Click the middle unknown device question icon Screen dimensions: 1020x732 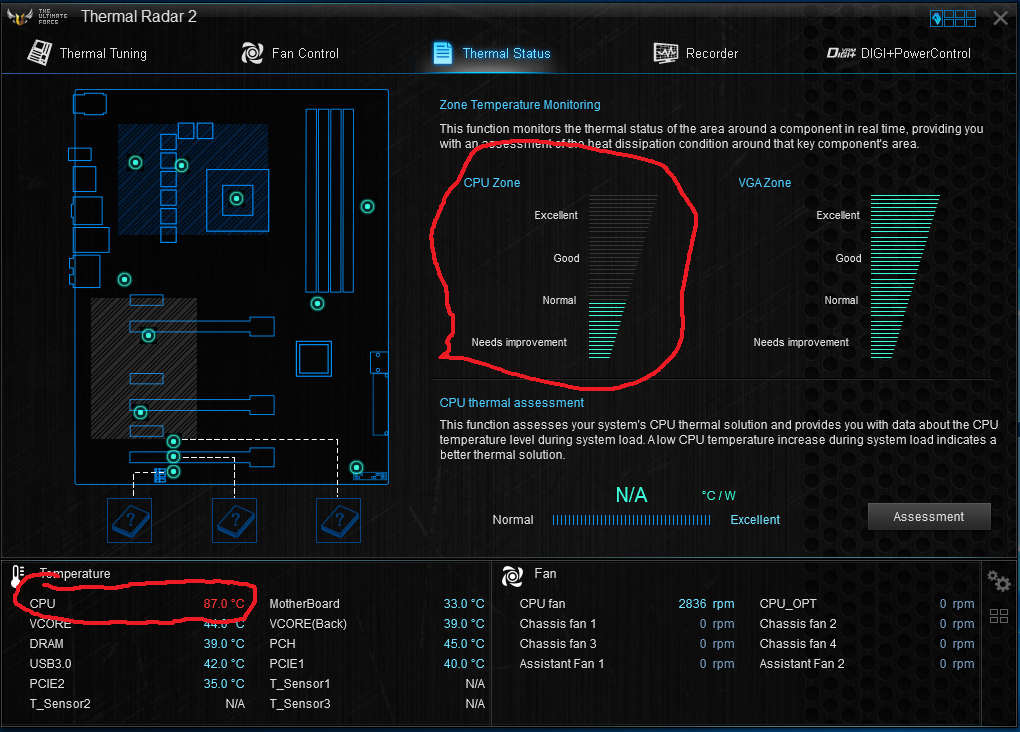tap(234, 521)
